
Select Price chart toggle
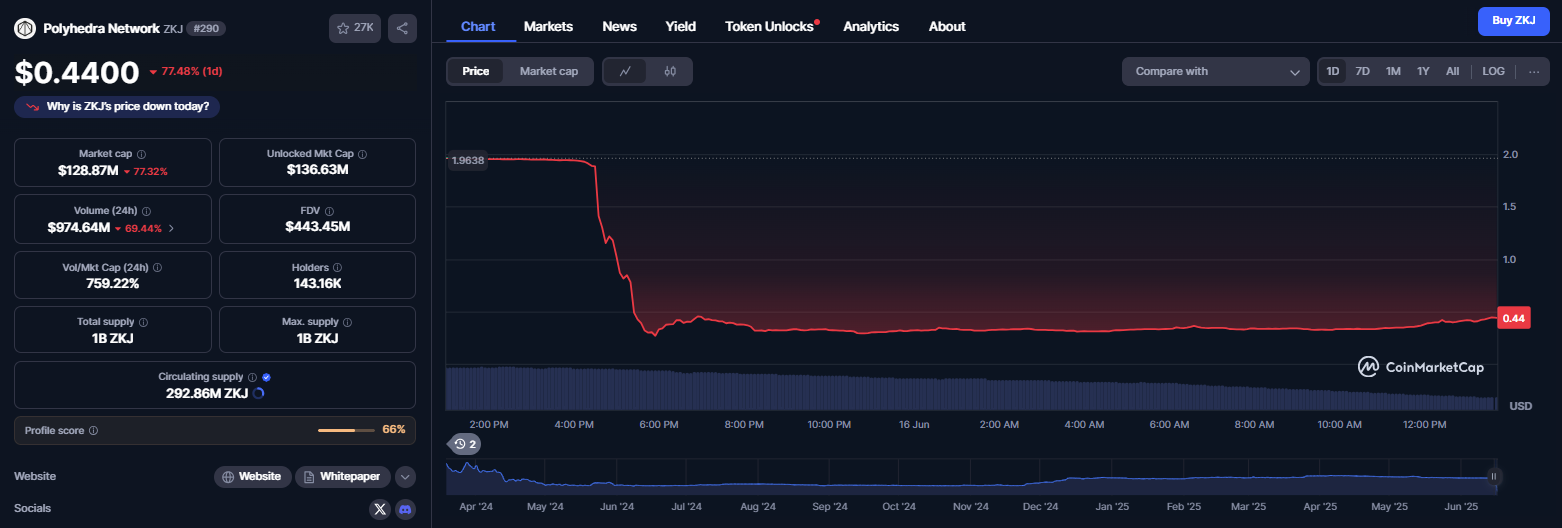(476, 71)
